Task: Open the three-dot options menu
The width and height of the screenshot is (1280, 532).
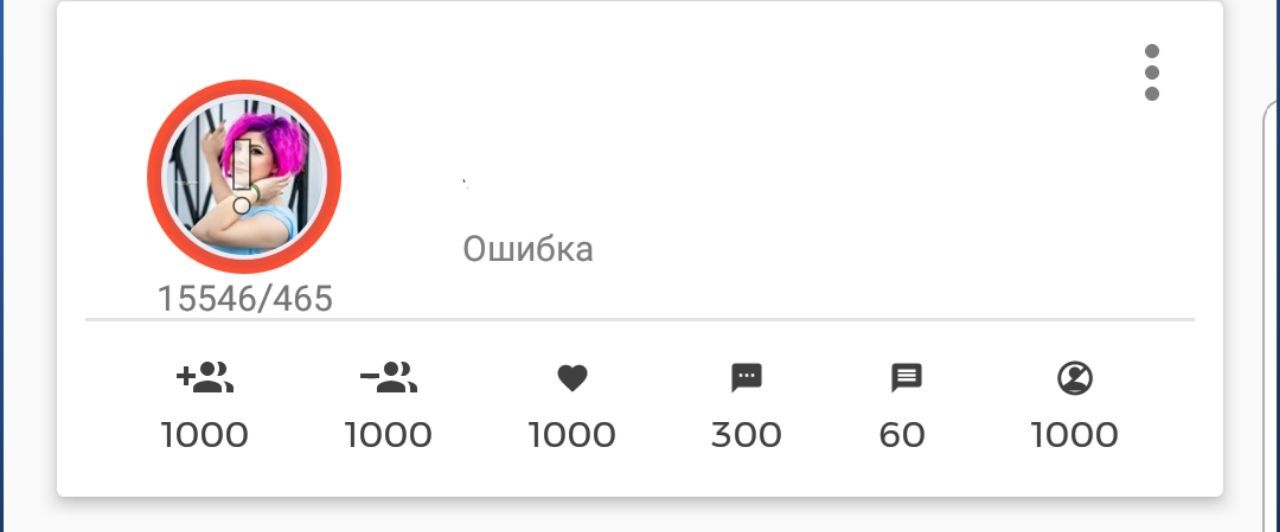Action: click(x=1152, y=72)
